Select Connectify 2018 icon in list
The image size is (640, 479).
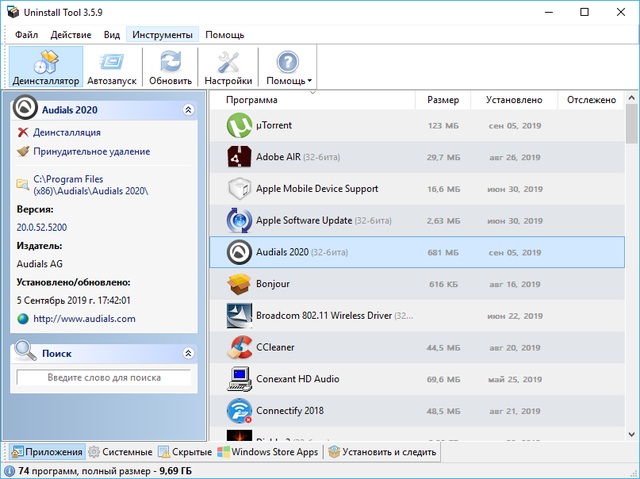[x=238, y=411]
